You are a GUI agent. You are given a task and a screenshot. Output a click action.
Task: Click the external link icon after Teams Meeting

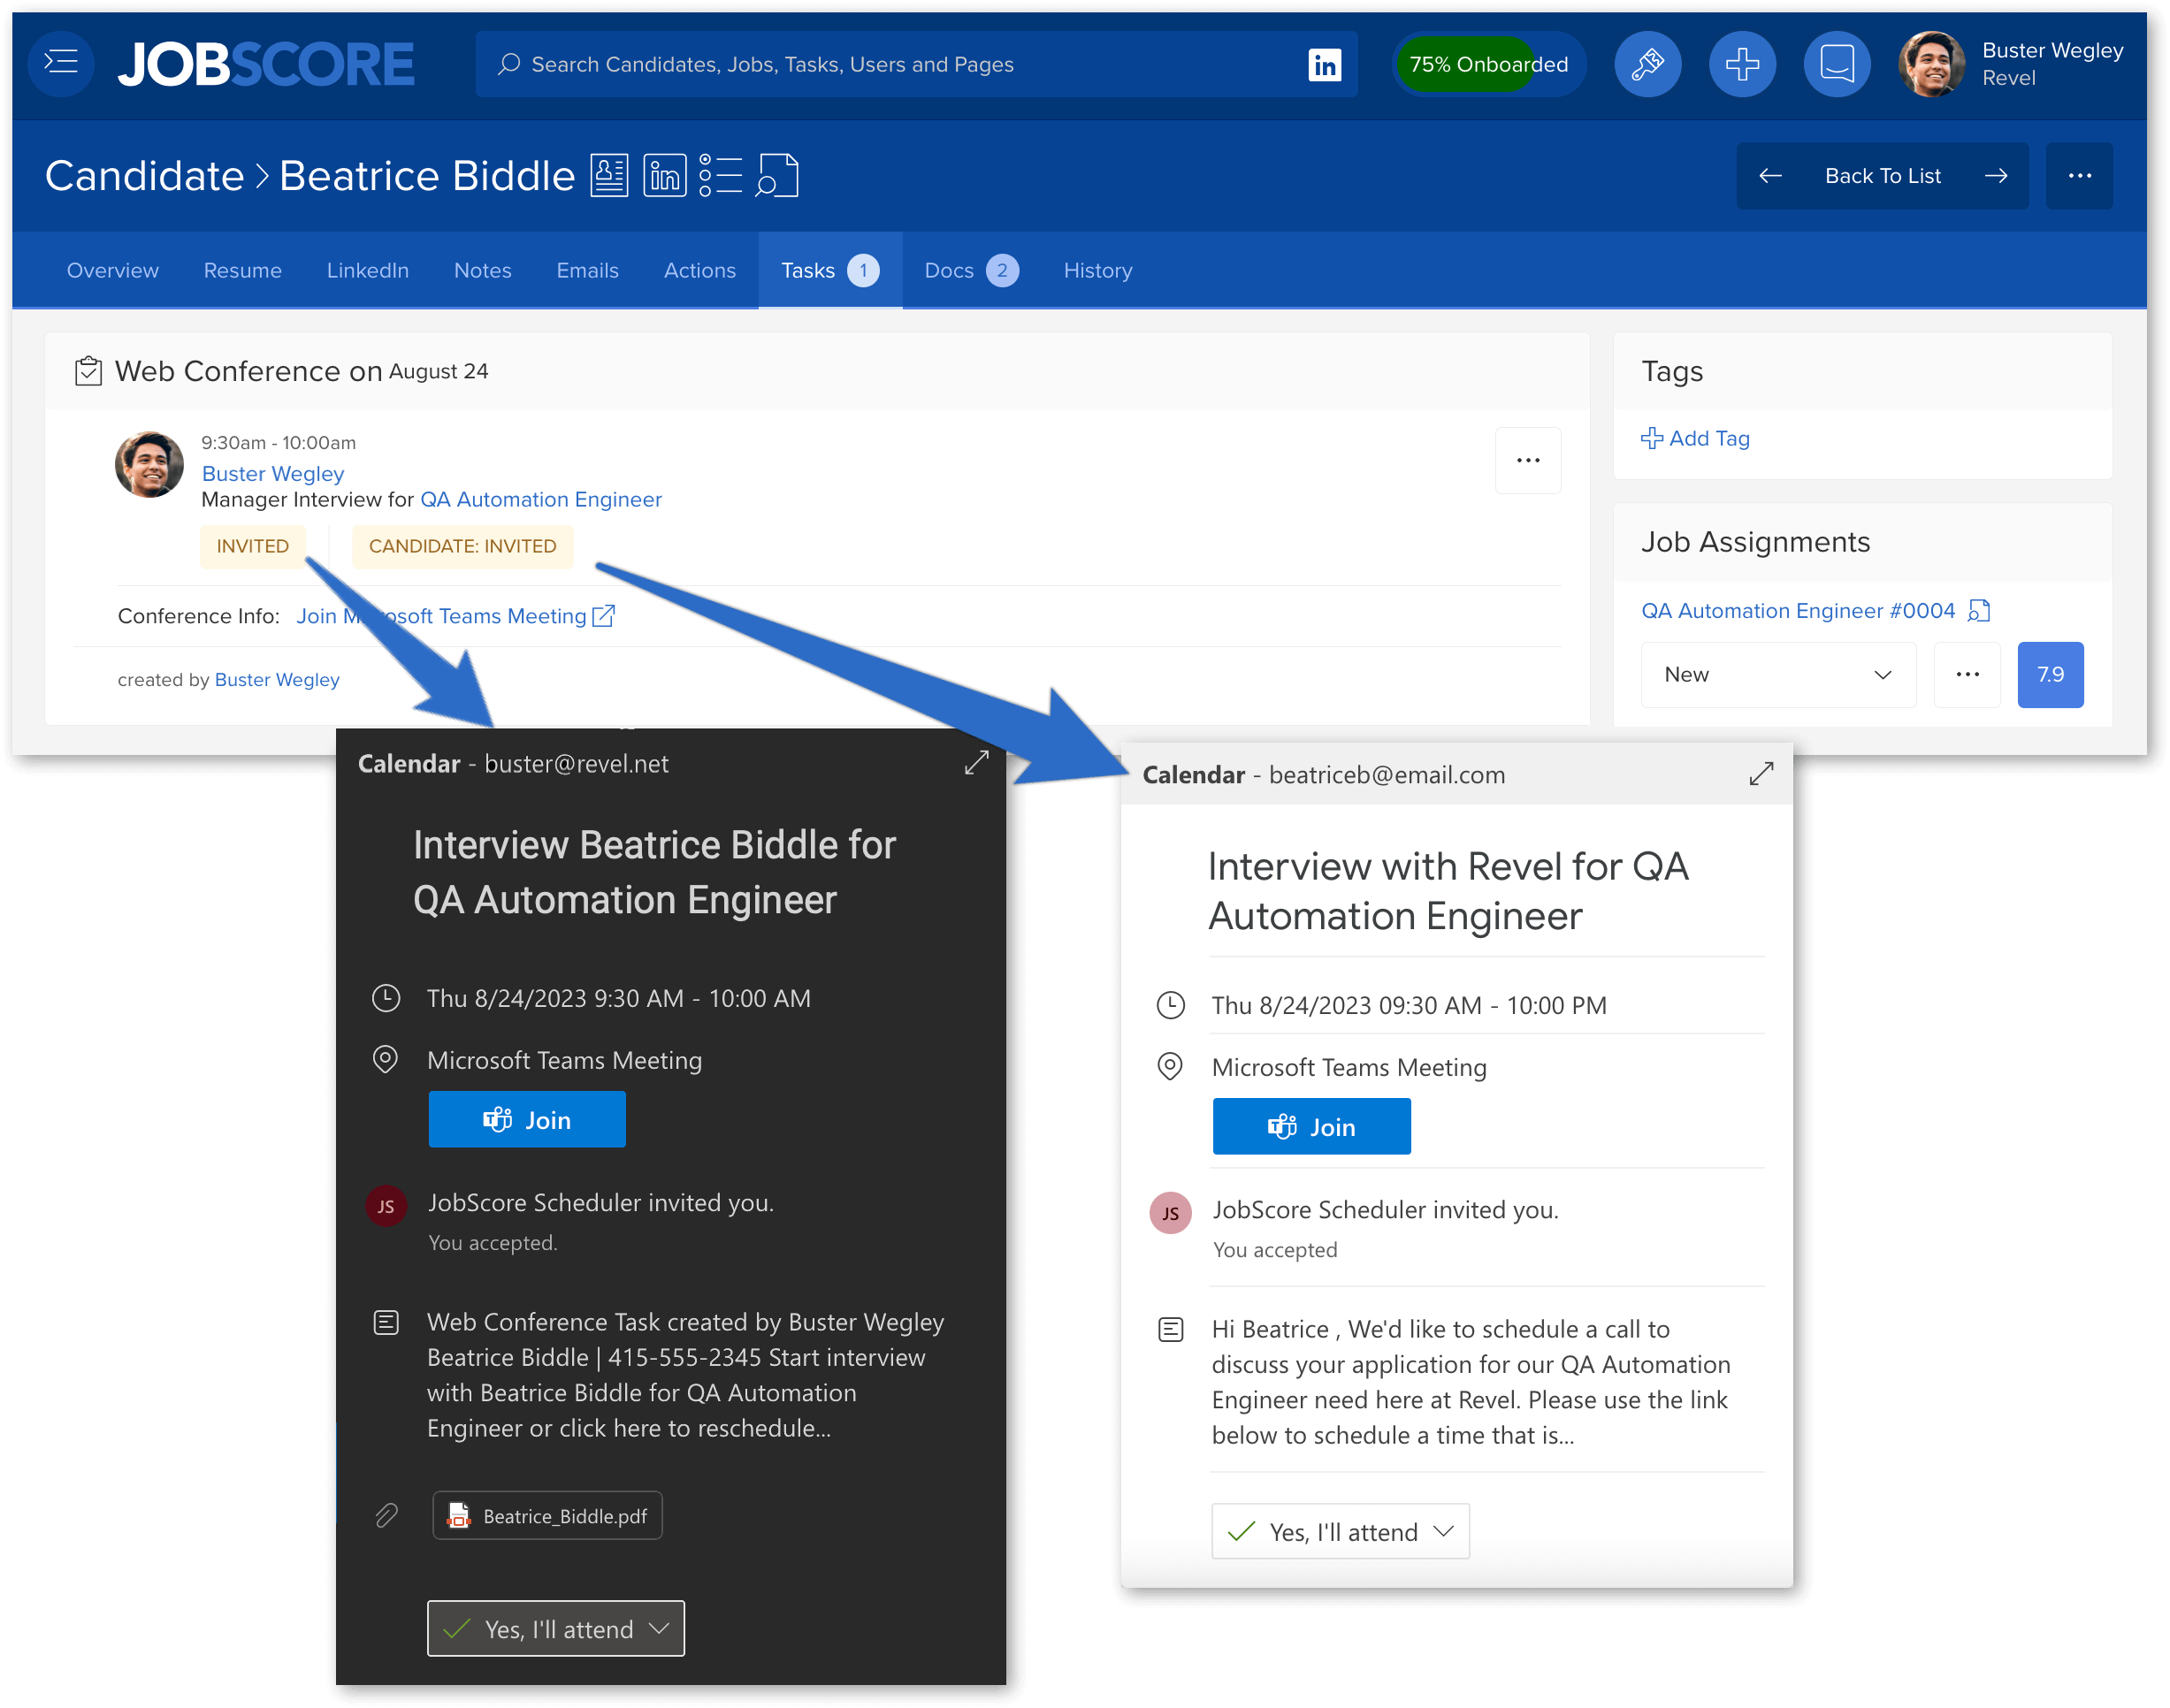point(603,616)
